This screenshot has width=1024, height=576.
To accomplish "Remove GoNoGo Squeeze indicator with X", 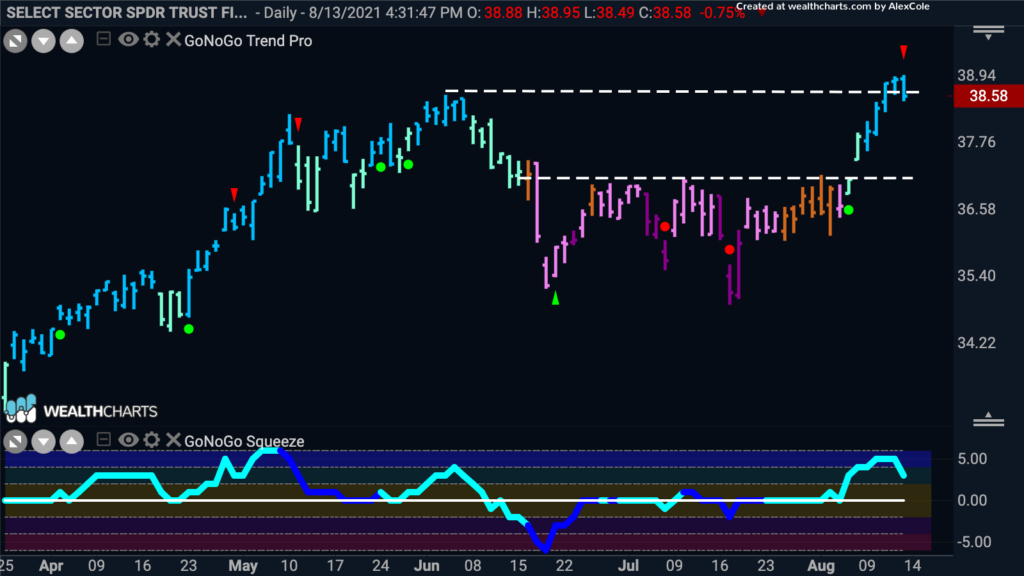I will click(173, 440).
